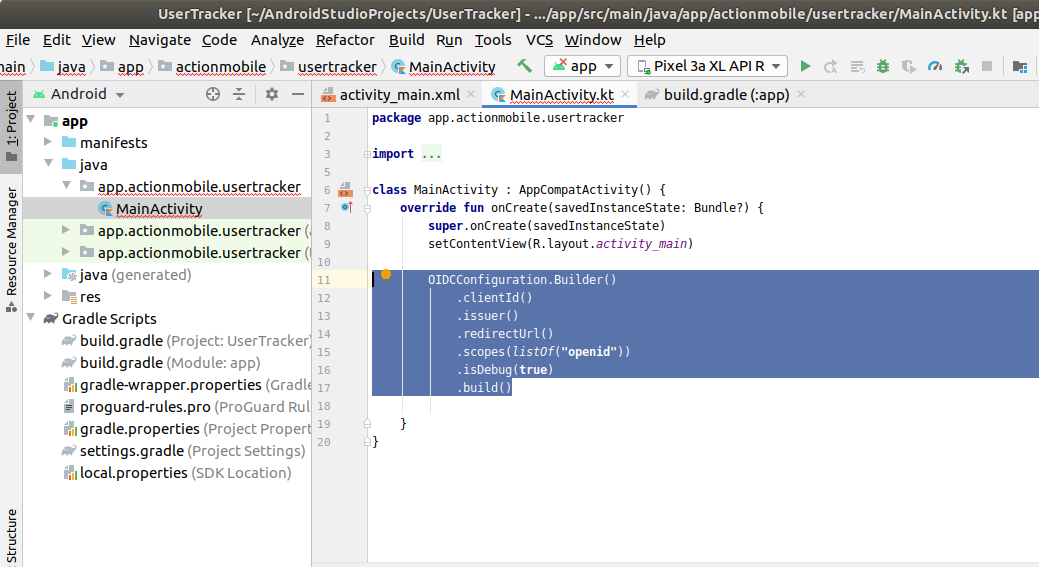Viewport: 1039px width, 567px height.
Task: Click the orange intention bulb on line 11
Action: (386, 274)
